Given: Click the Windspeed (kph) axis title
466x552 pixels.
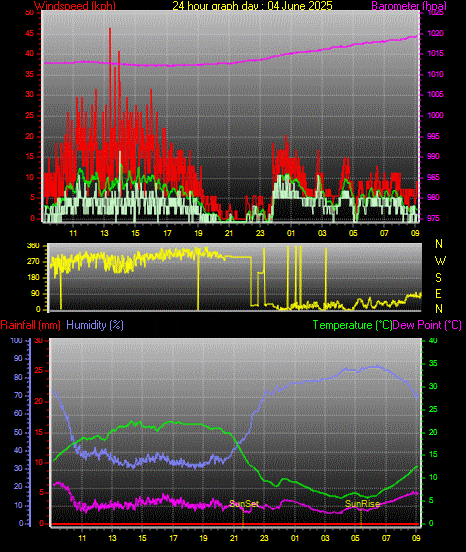Looking at the screenshot, I should [x=75, y=6].
